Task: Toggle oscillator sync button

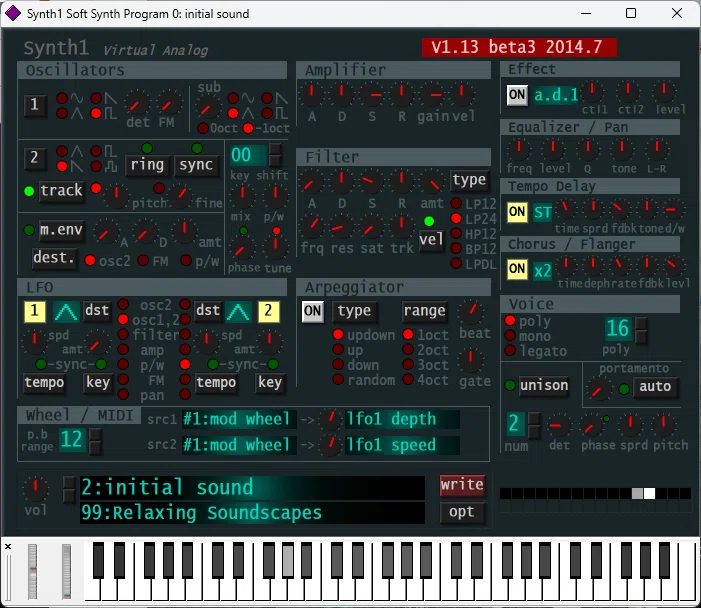Action: point(196,165)
